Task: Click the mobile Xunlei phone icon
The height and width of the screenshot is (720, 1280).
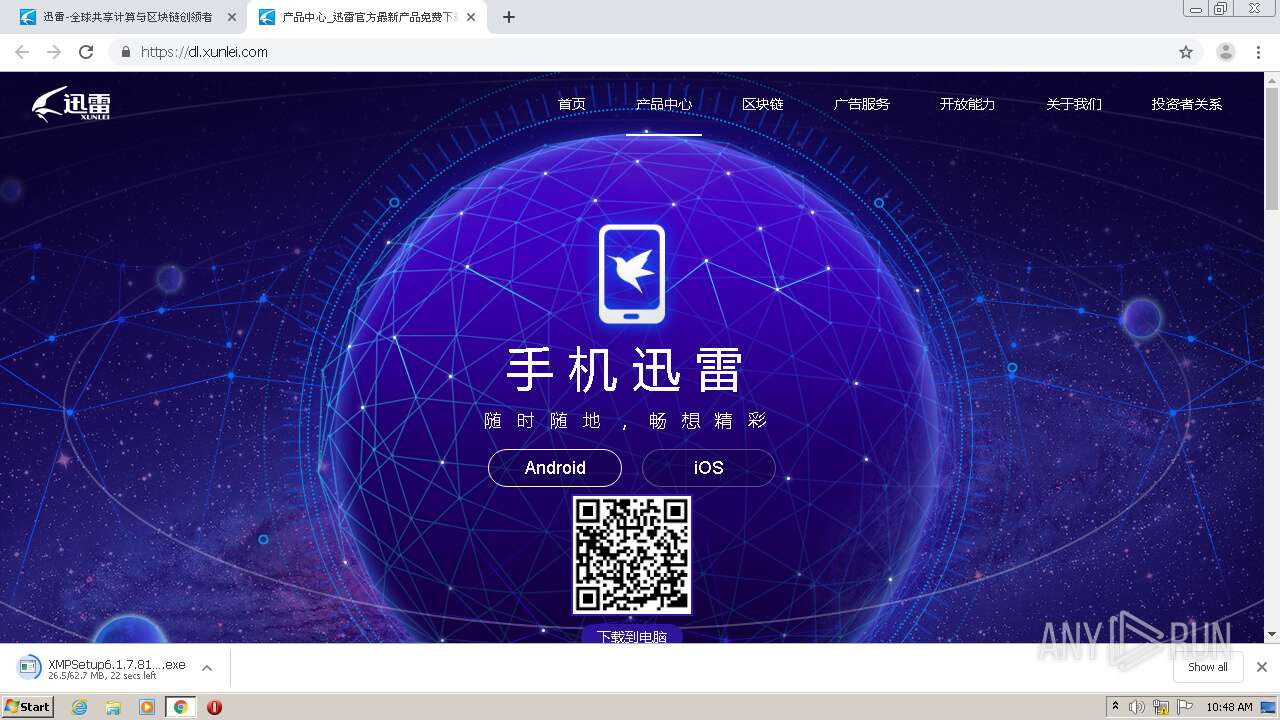Action: click(632, 274)
